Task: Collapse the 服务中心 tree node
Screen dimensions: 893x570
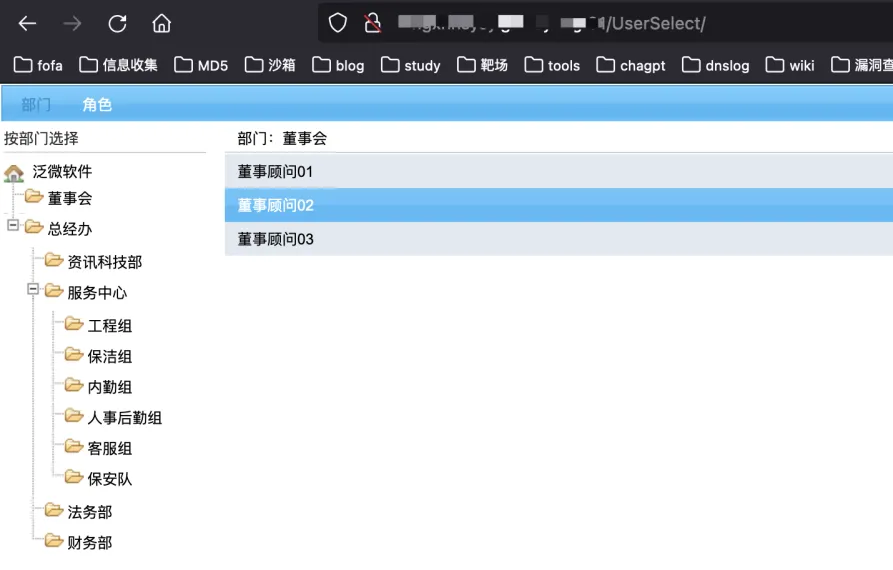Action: [x=33, y=289]
